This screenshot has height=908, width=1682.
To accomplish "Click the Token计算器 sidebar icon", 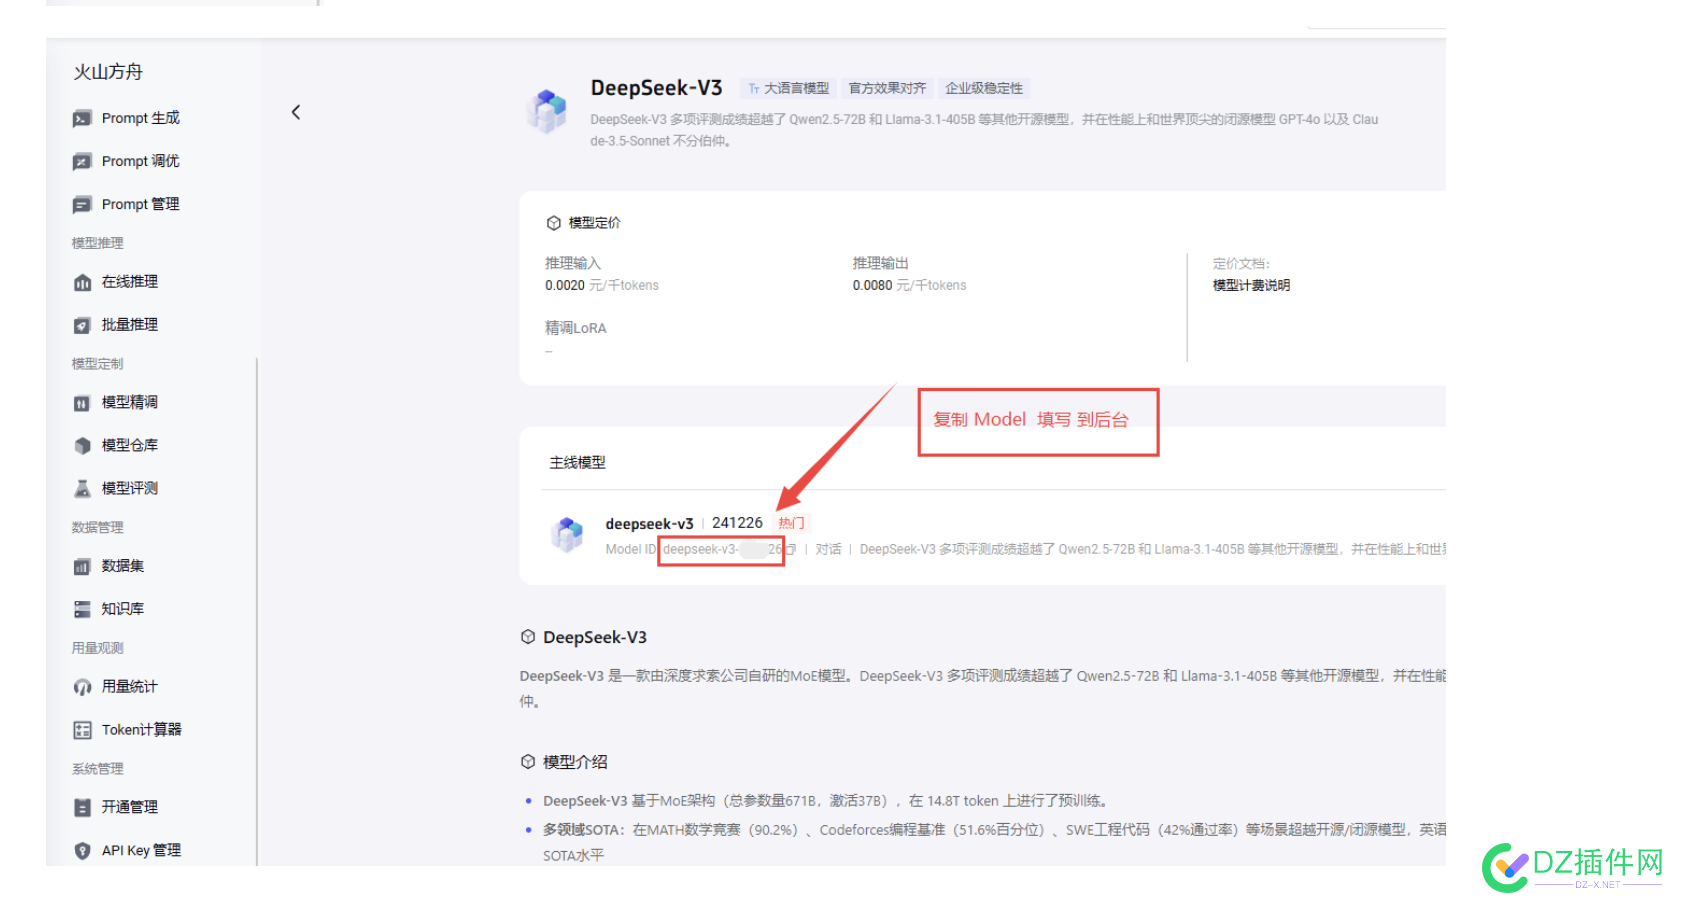I will point(82,731).
